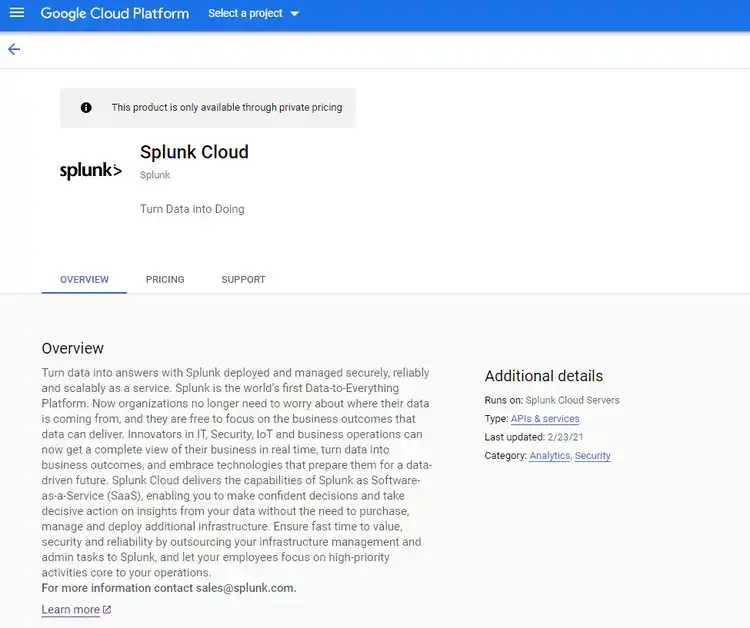The height and width of the screenshot is (628, 750).
Task: Open the Pricing tab
Action: (165, 279)
